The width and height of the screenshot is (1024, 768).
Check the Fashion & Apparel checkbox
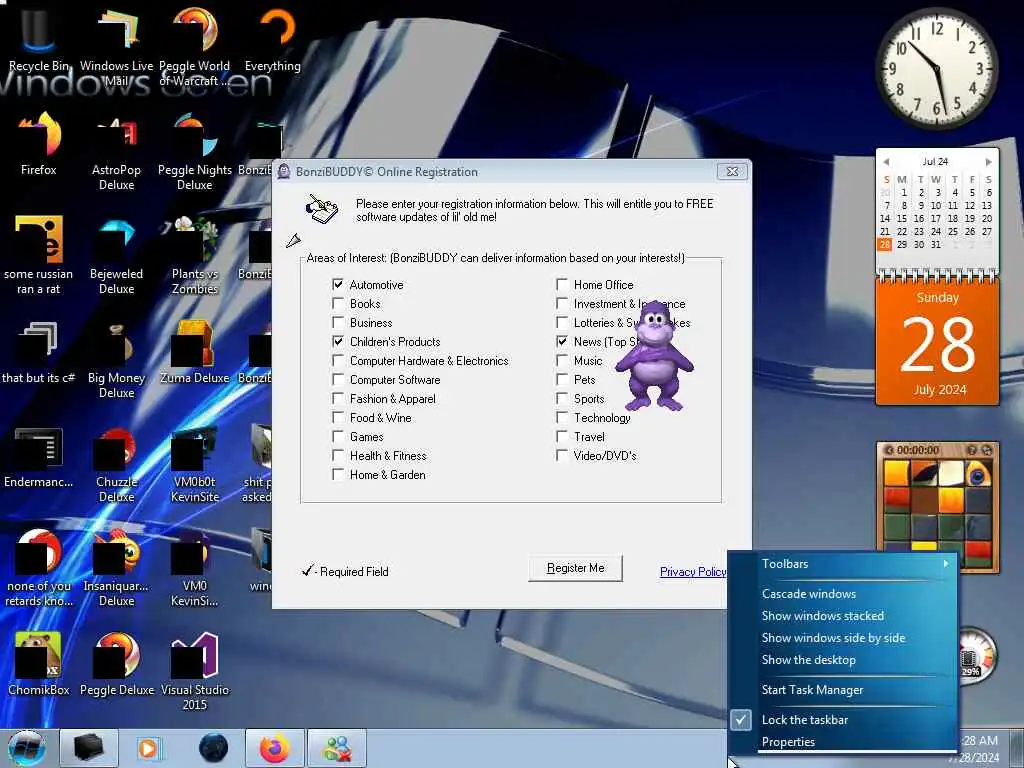click(x=338, y=398)
